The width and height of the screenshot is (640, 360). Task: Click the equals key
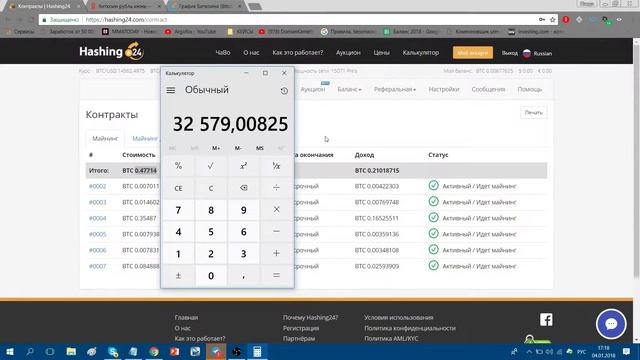(276, 276)
